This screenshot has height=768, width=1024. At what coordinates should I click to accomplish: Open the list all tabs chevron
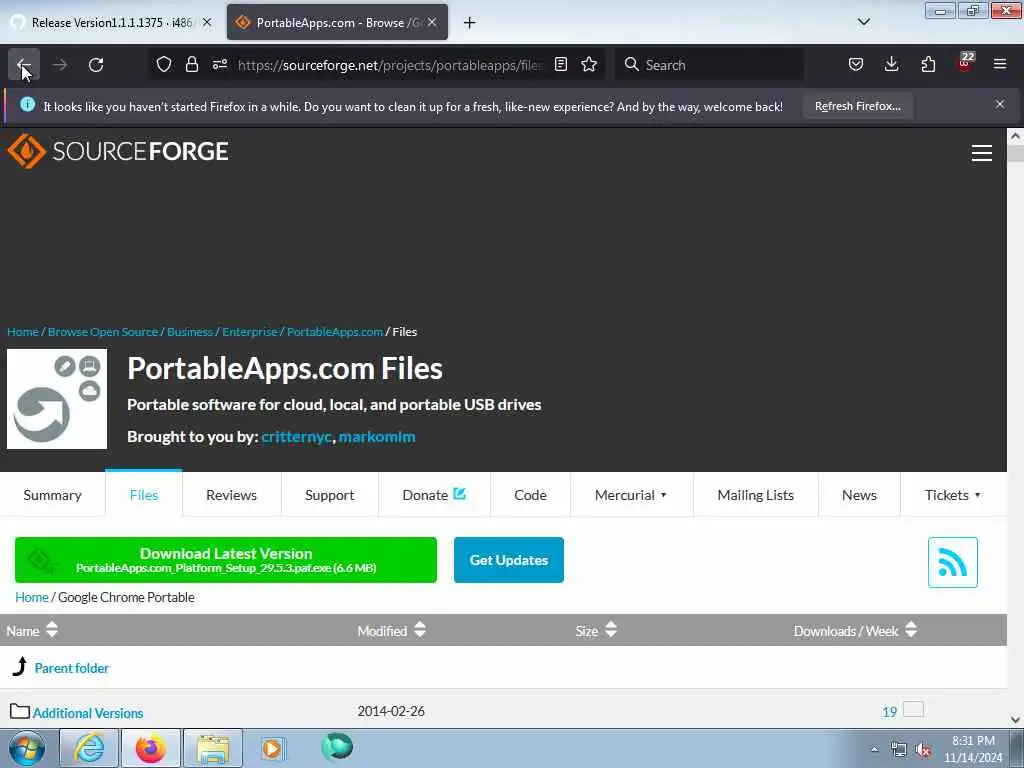coord(863,22)
